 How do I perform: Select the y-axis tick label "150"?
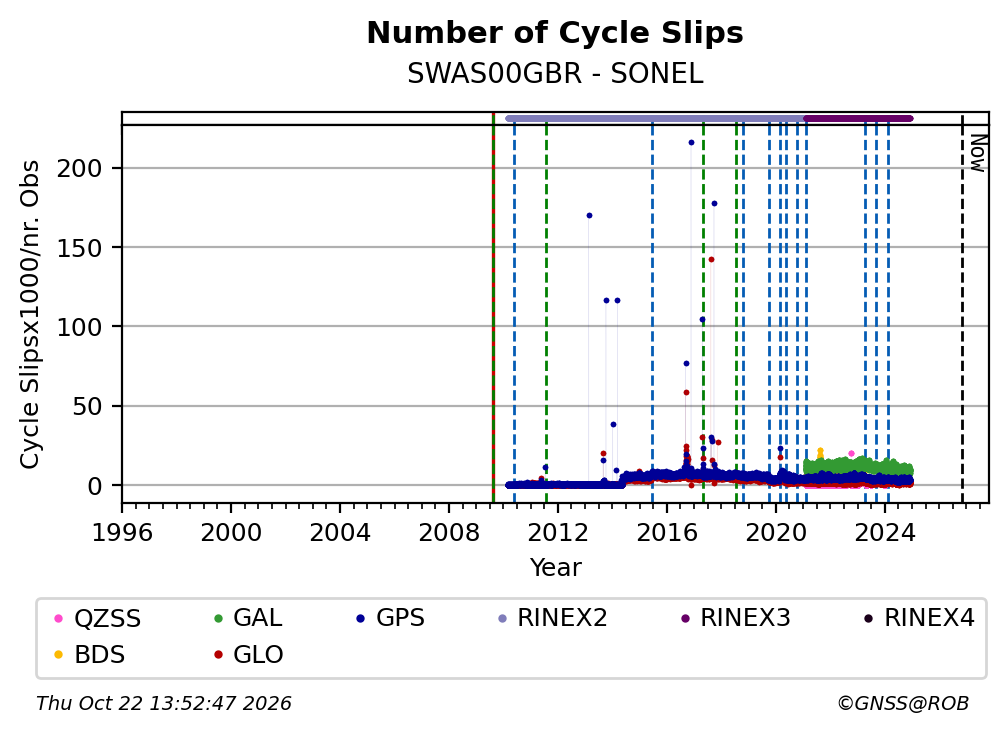coord(79,248)
